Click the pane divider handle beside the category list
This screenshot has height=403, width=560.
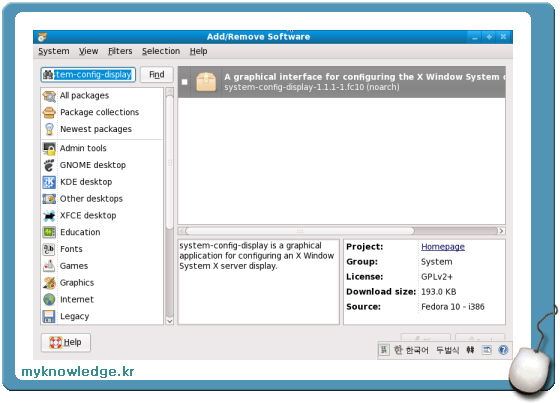[x=170, y=163]
